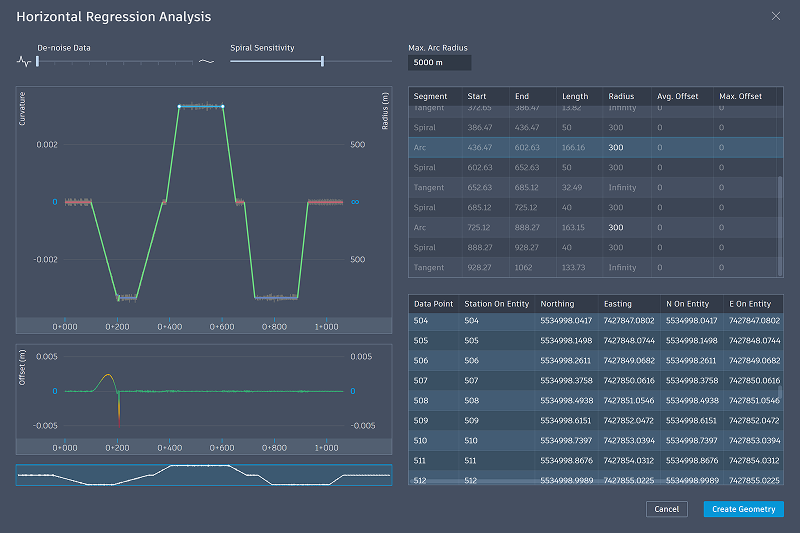Select the Spiral row starting 685.12
This screenshot has height=533, width=800.
click(595, 208)
